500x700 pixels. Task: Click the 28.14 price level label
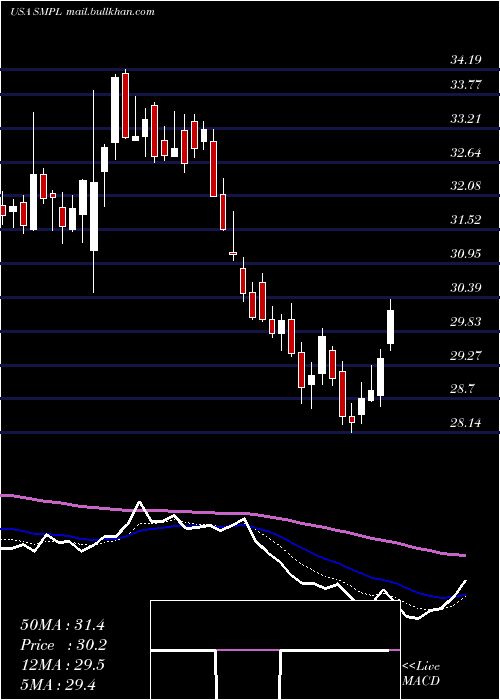pos(466,422)
